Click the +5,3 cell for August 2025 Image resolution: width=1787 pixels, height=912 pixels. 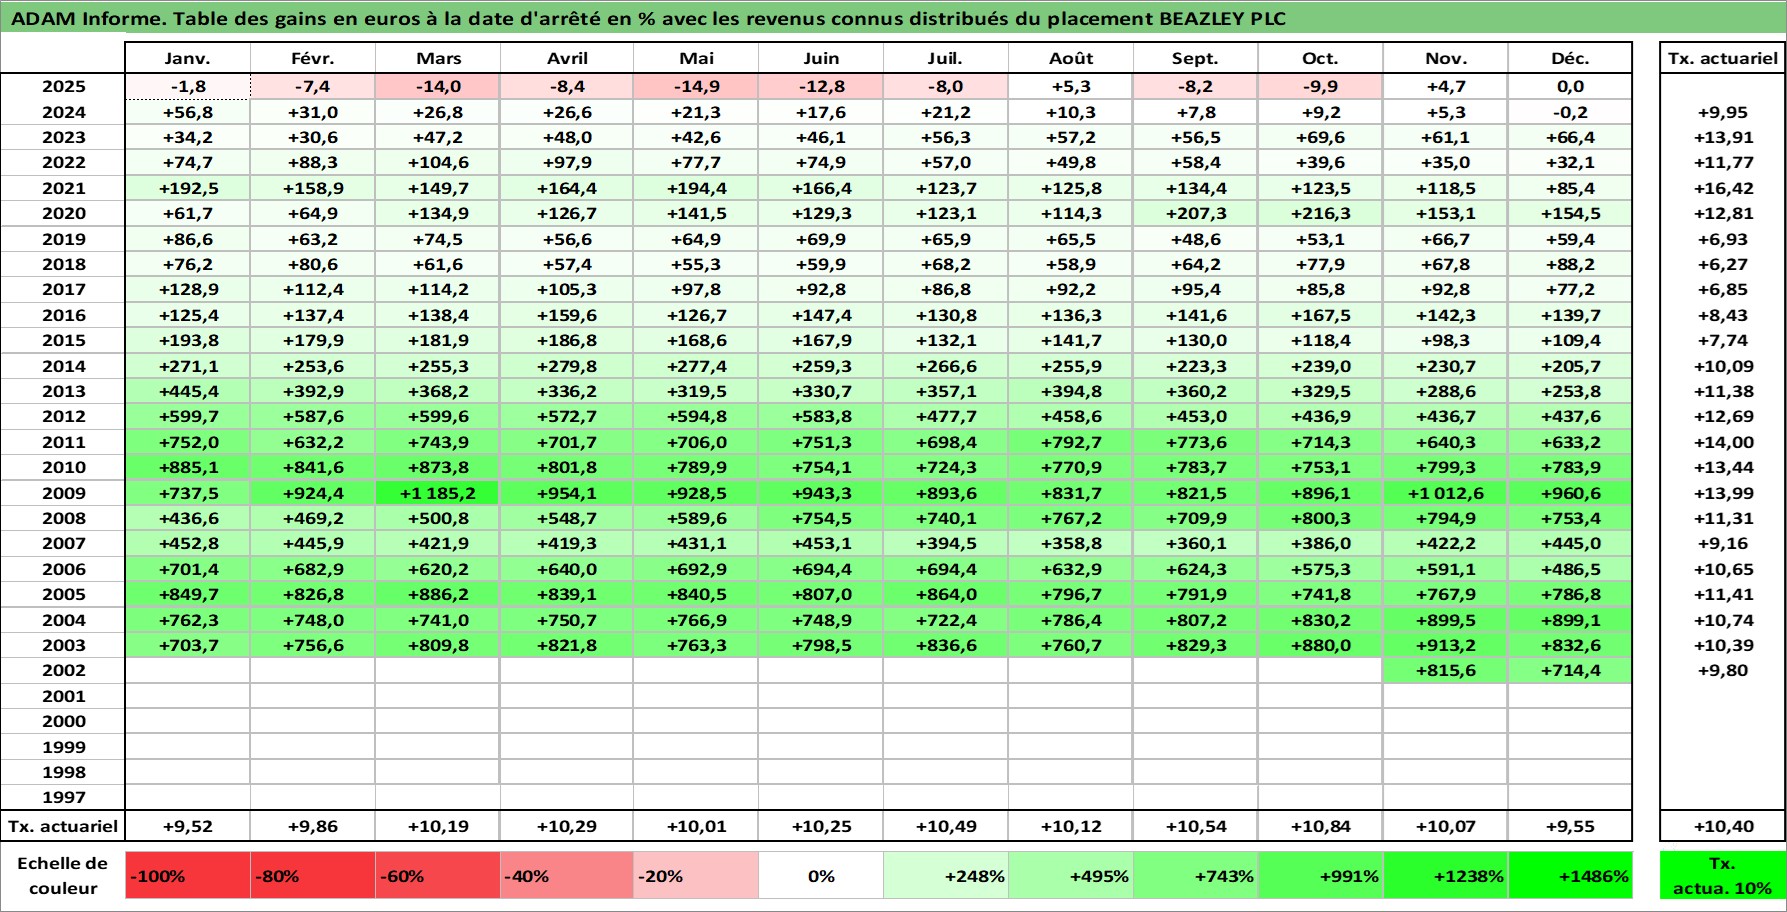click(1071, 87)
